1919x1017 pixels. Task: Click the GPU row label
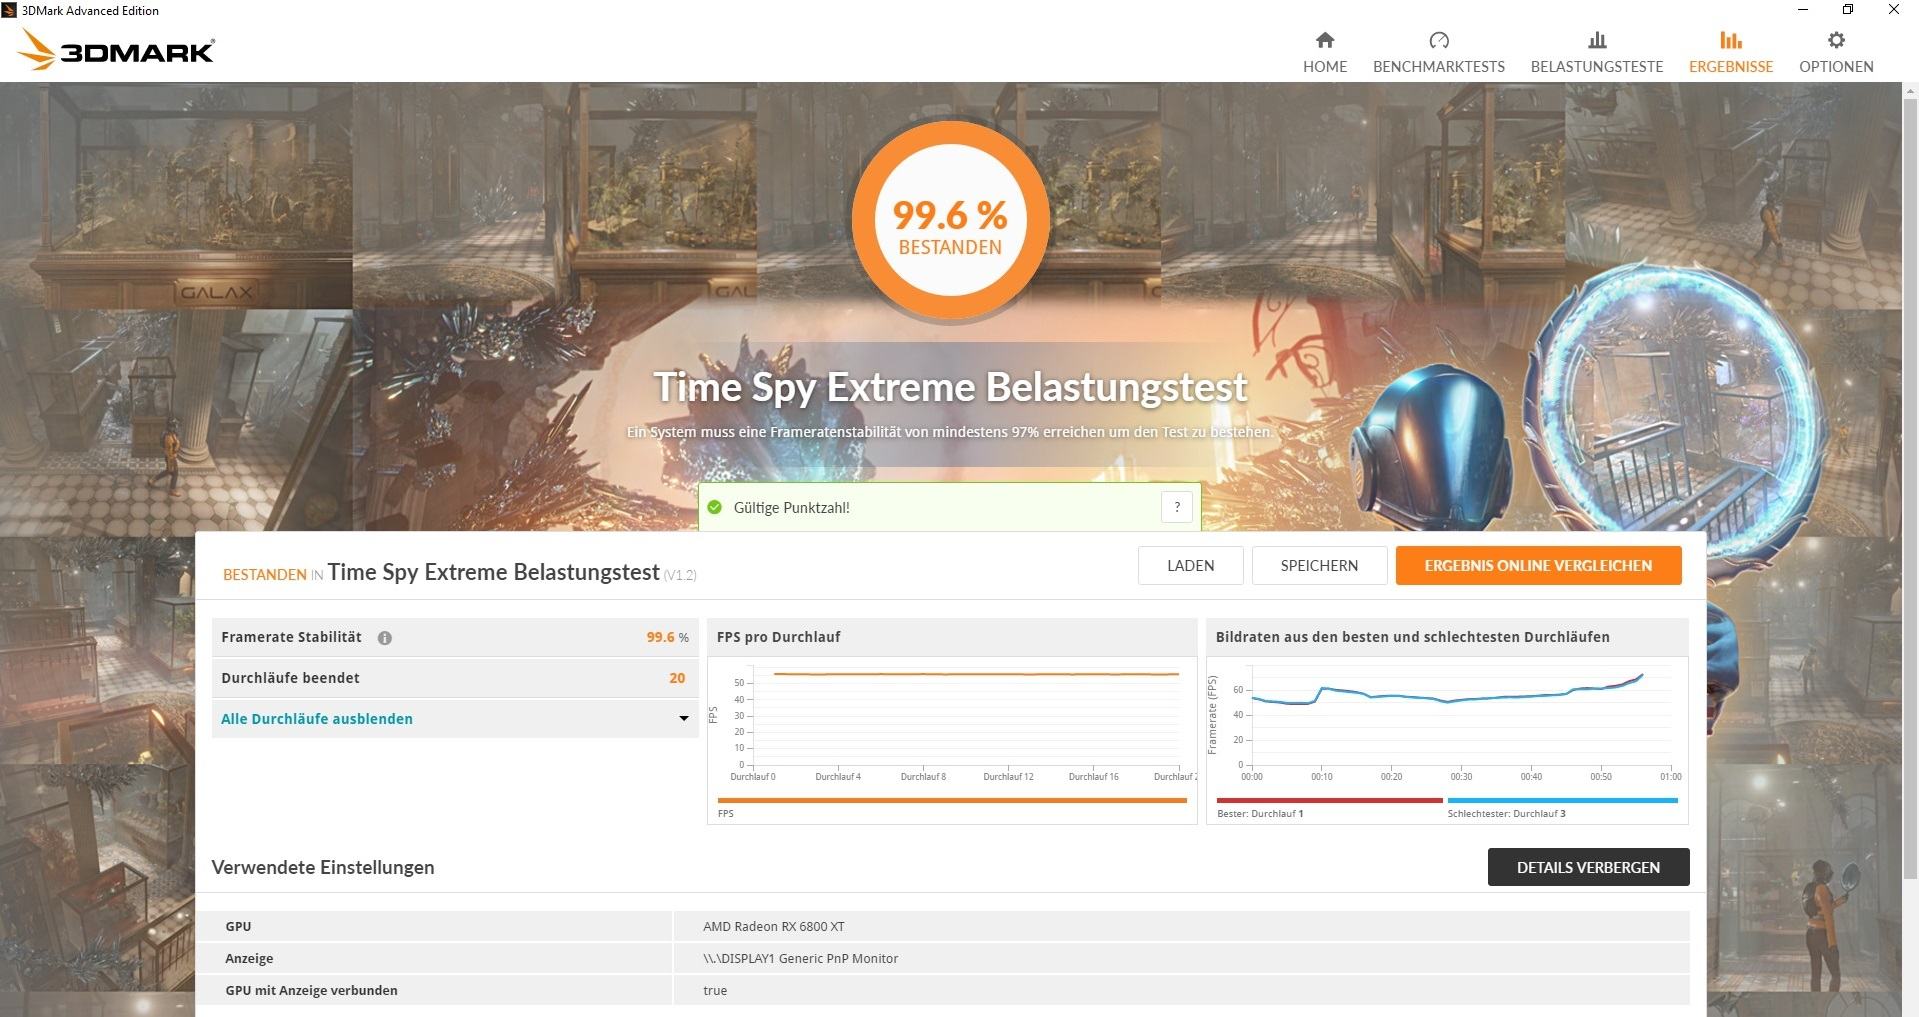pyautogui.click(x=238, y=926)
